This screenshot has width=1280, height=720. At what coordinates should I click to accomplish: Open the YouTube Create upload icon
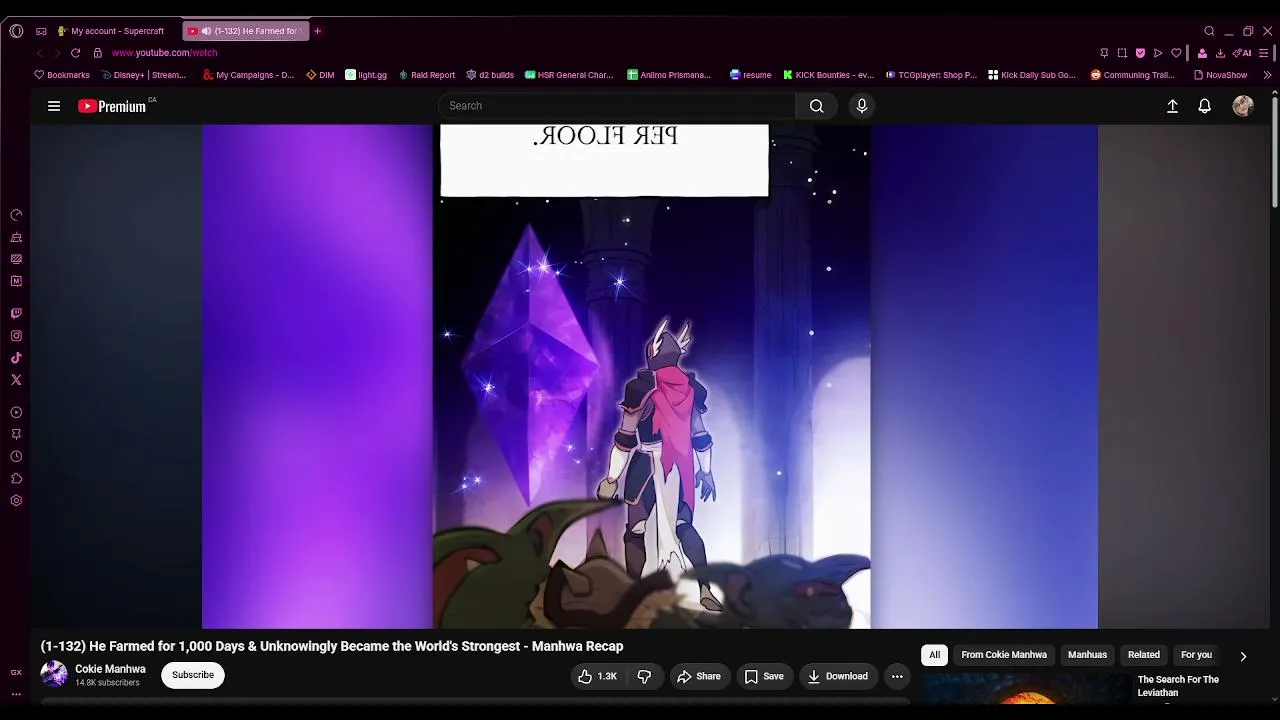(x=1172, y=106)
